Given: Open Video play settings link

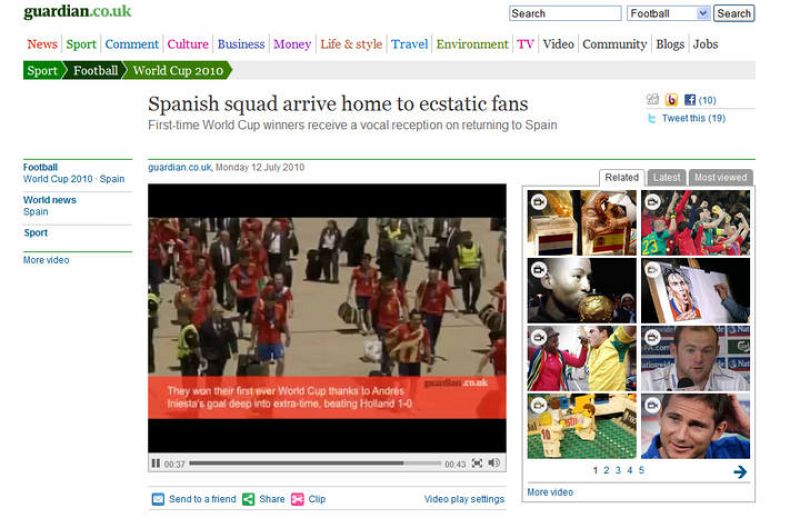Looking at the screenshot, I should click(464, 499).
